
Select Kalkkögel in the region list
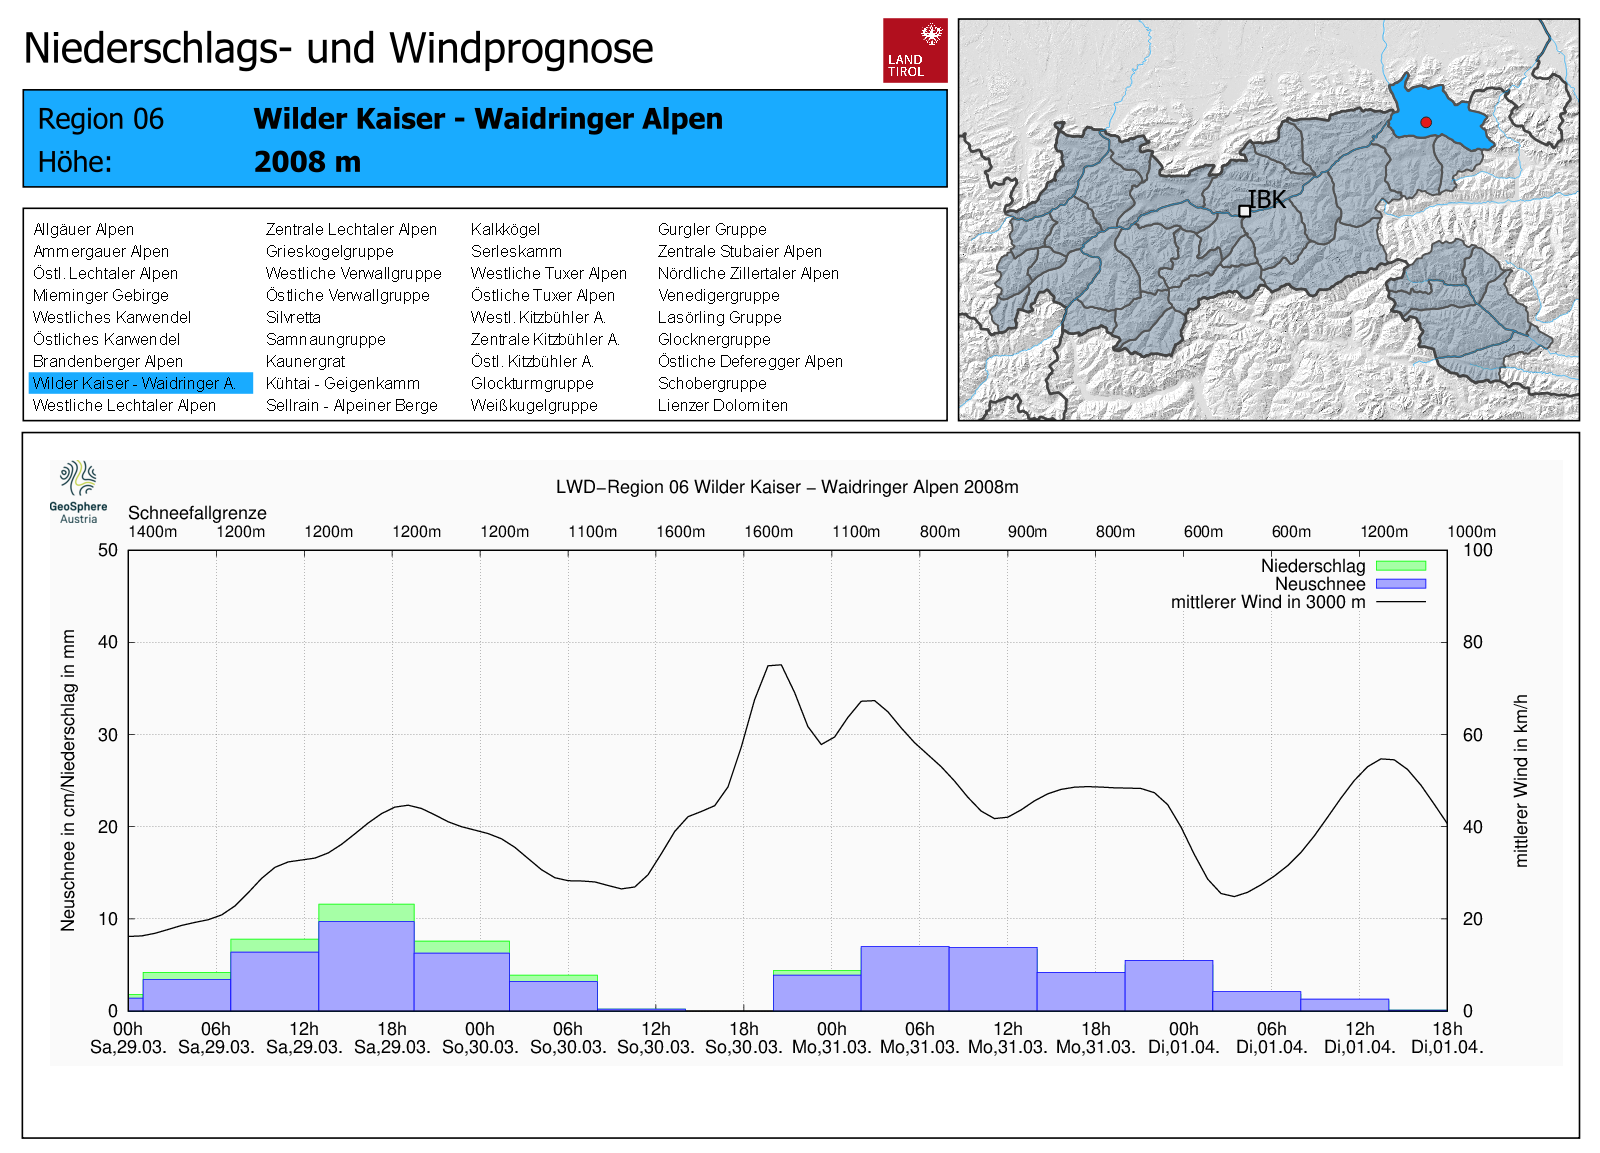coord(505,229)
